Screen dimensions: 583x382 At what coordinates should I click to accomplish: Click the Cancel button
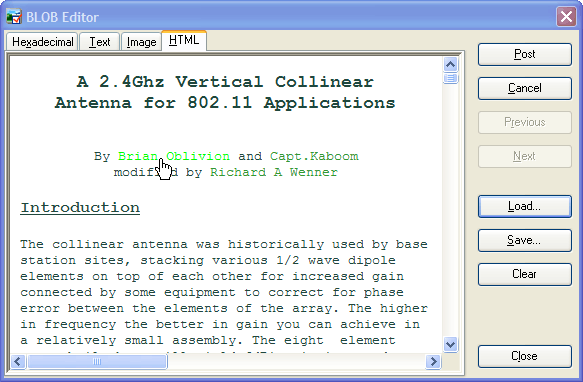525,88
